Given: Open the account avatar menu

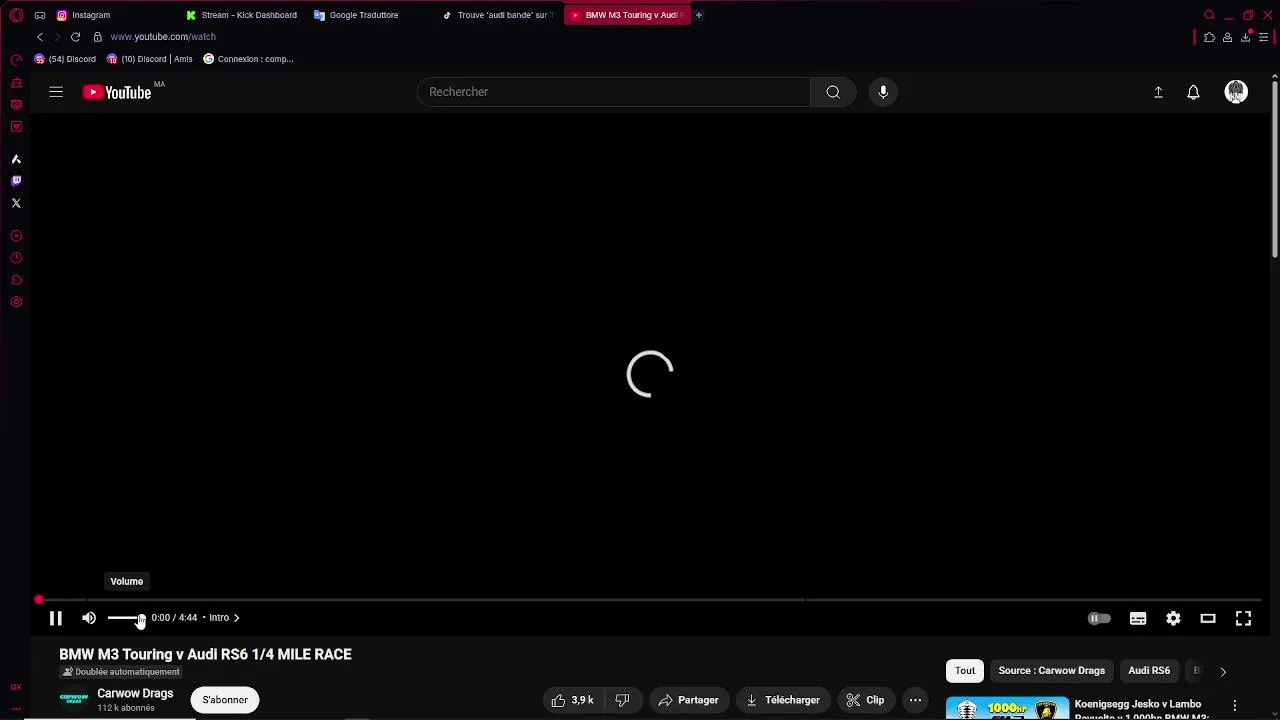Looking at the screenshot, I should click(x=1236, y=92).
